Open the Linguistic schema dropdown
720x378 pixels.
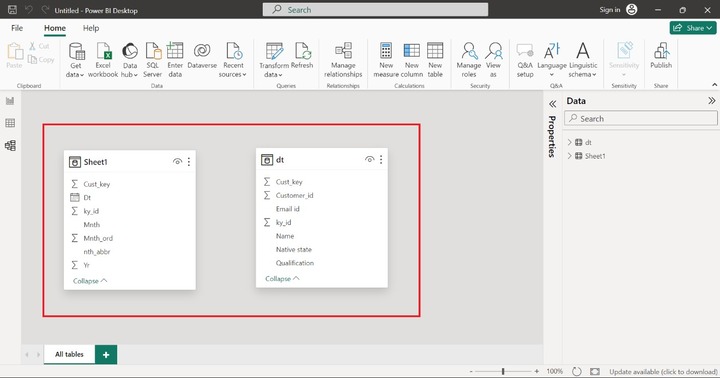pyautogui.click(x=583, y=60)
